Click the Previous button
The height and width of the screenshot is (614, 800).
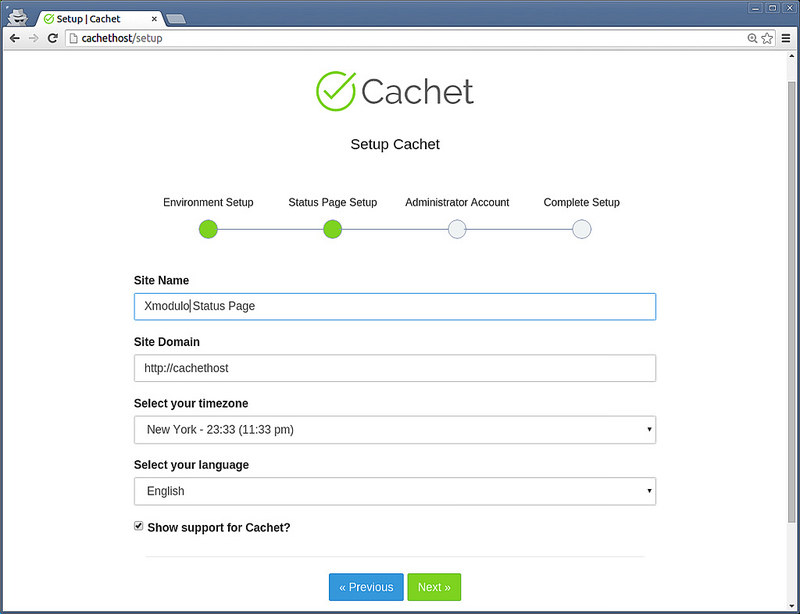[x=366, y=587]
